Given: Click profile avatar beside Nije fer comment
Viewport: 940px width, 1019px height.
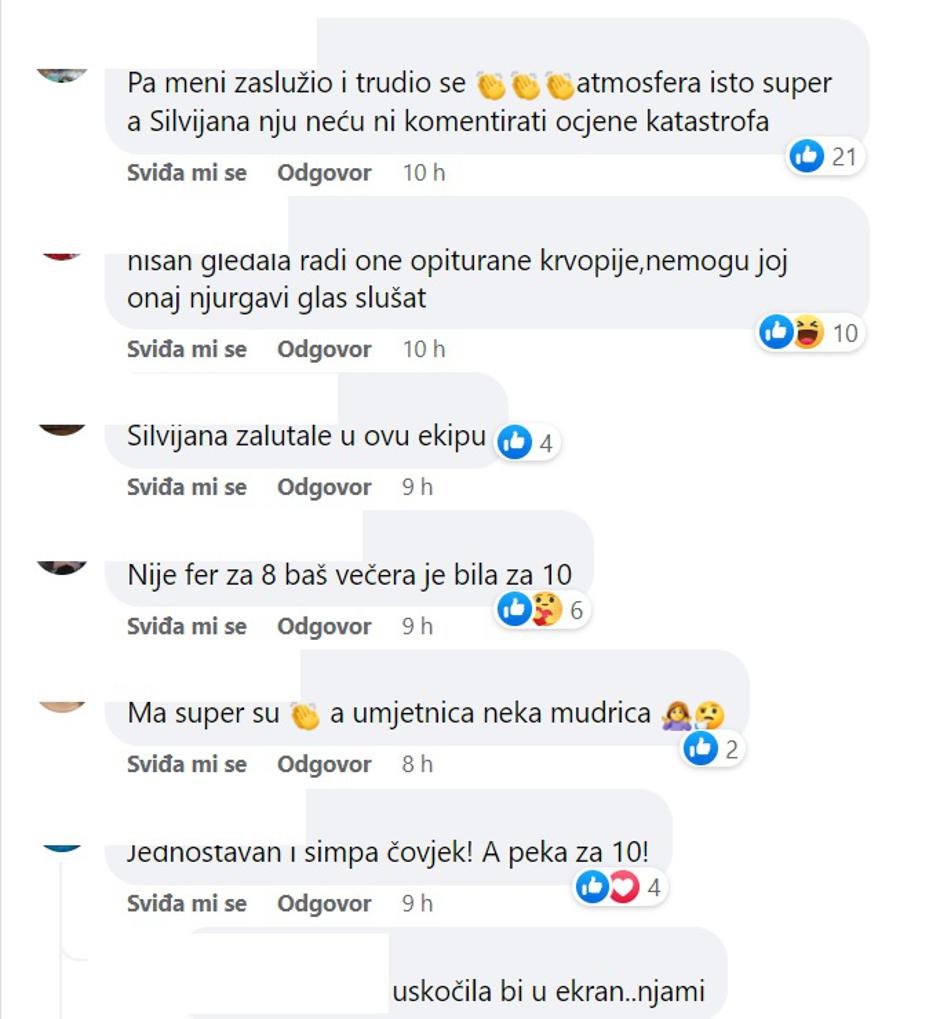Looking at the screenshot, I should (x=62, y=568).
